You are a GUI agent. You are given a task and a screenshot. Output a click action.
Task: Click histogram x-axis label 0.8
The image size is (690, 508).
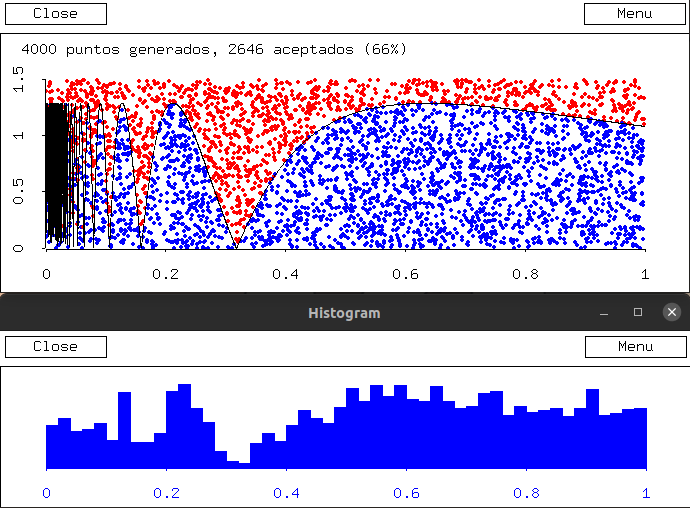coord(526,493)
